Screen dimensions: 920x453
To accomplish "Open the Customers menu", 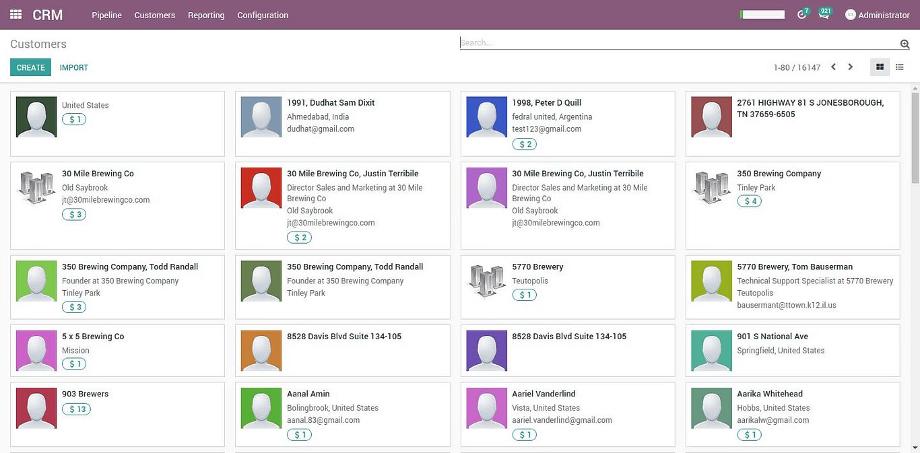I will point(154,15).
